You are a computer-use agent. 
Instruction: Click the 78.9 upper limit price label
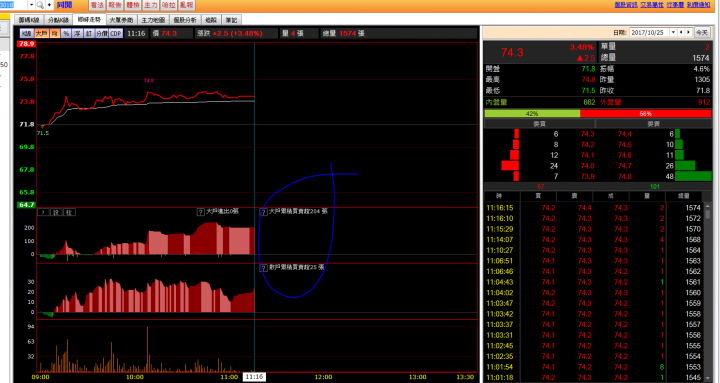(x=26, y=44)
